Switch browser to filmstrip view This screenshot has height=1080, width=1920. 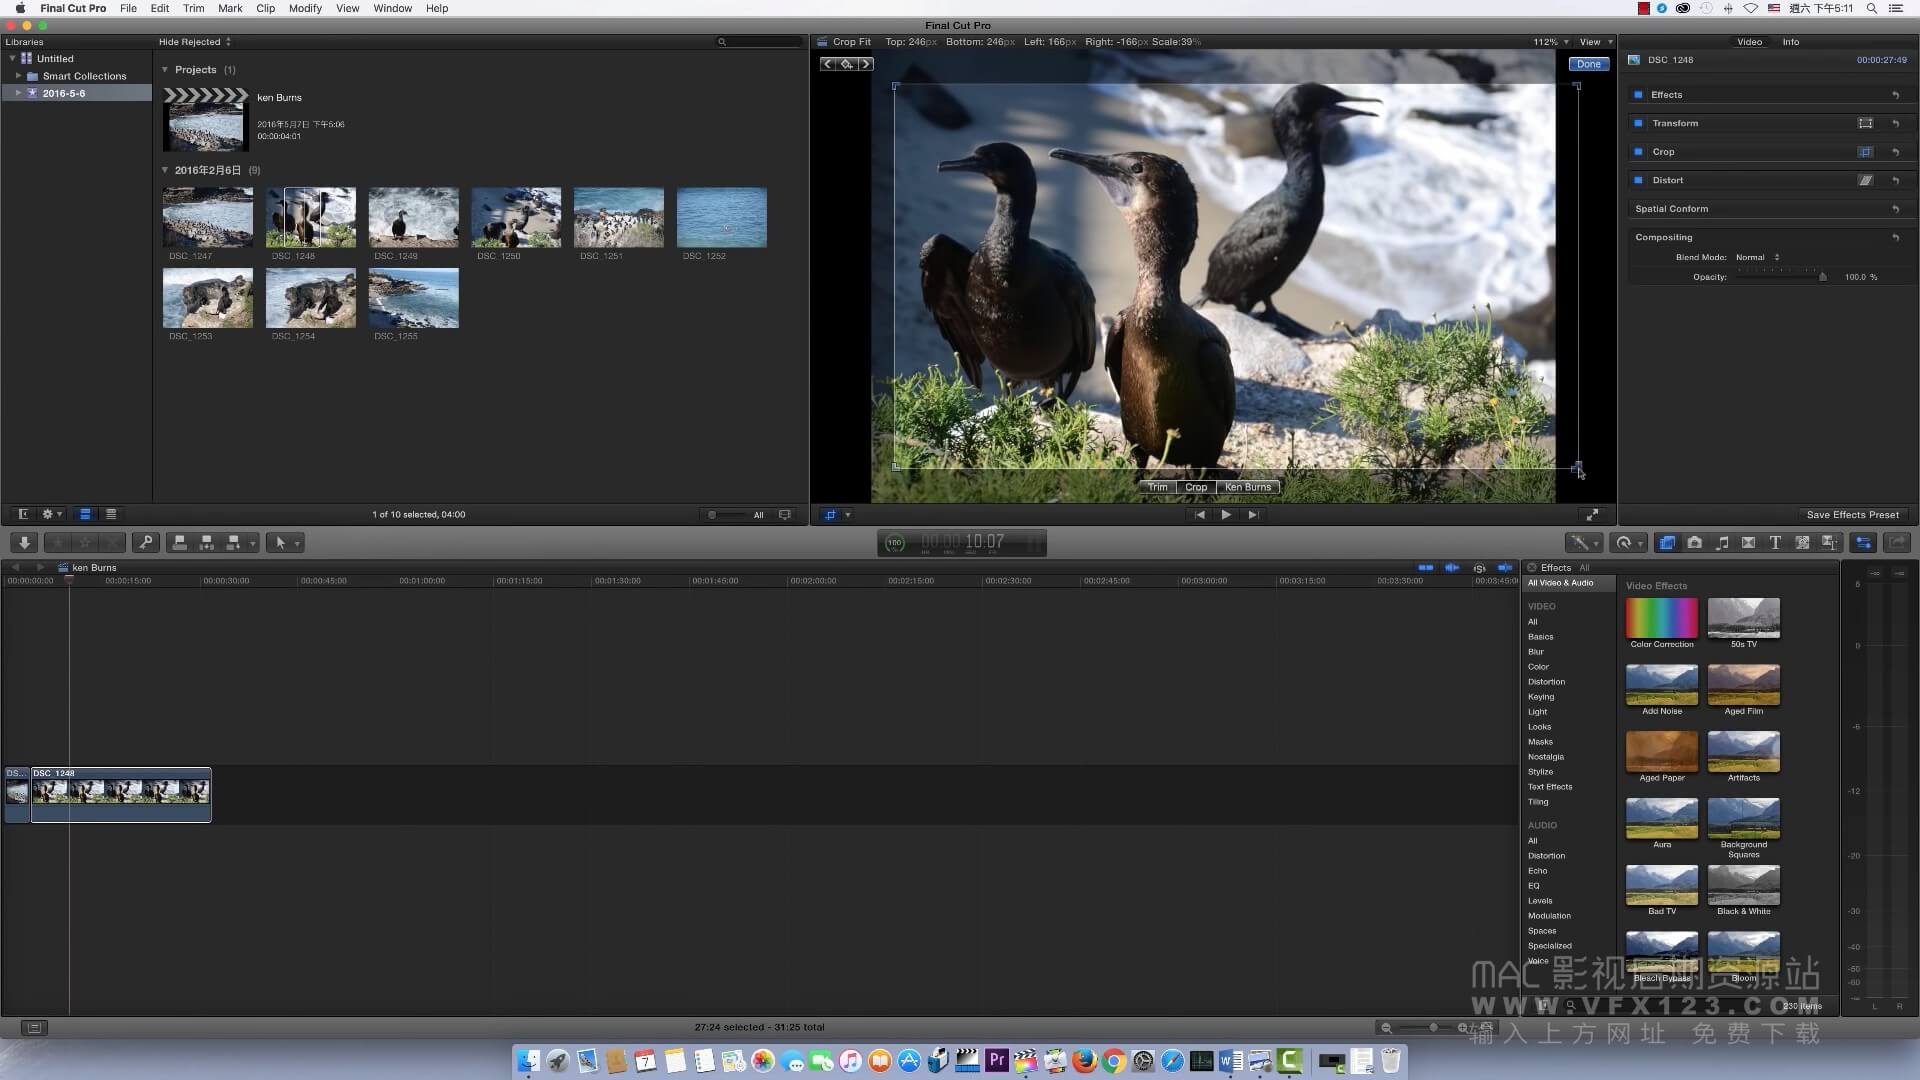(x=85, y=514)
